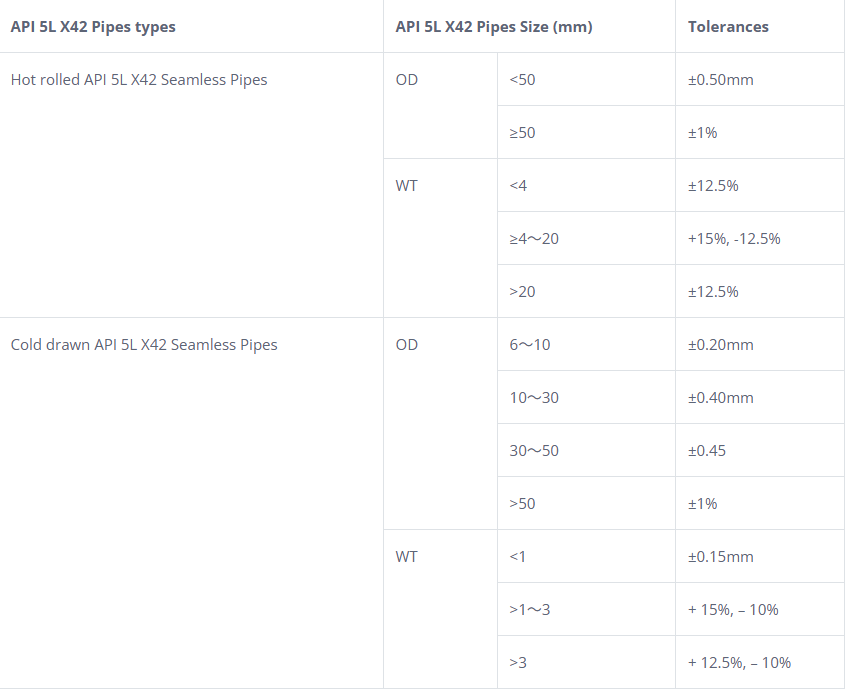
Task: Select the OD cell for hot rolled pipes
Action: click(407, 80)
